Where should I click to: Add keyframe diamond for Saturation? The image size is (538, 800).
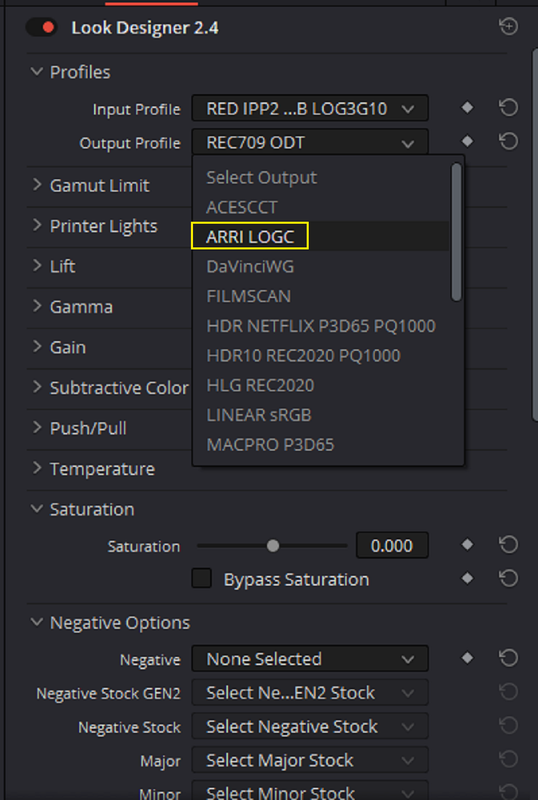(x=467, y=545)
